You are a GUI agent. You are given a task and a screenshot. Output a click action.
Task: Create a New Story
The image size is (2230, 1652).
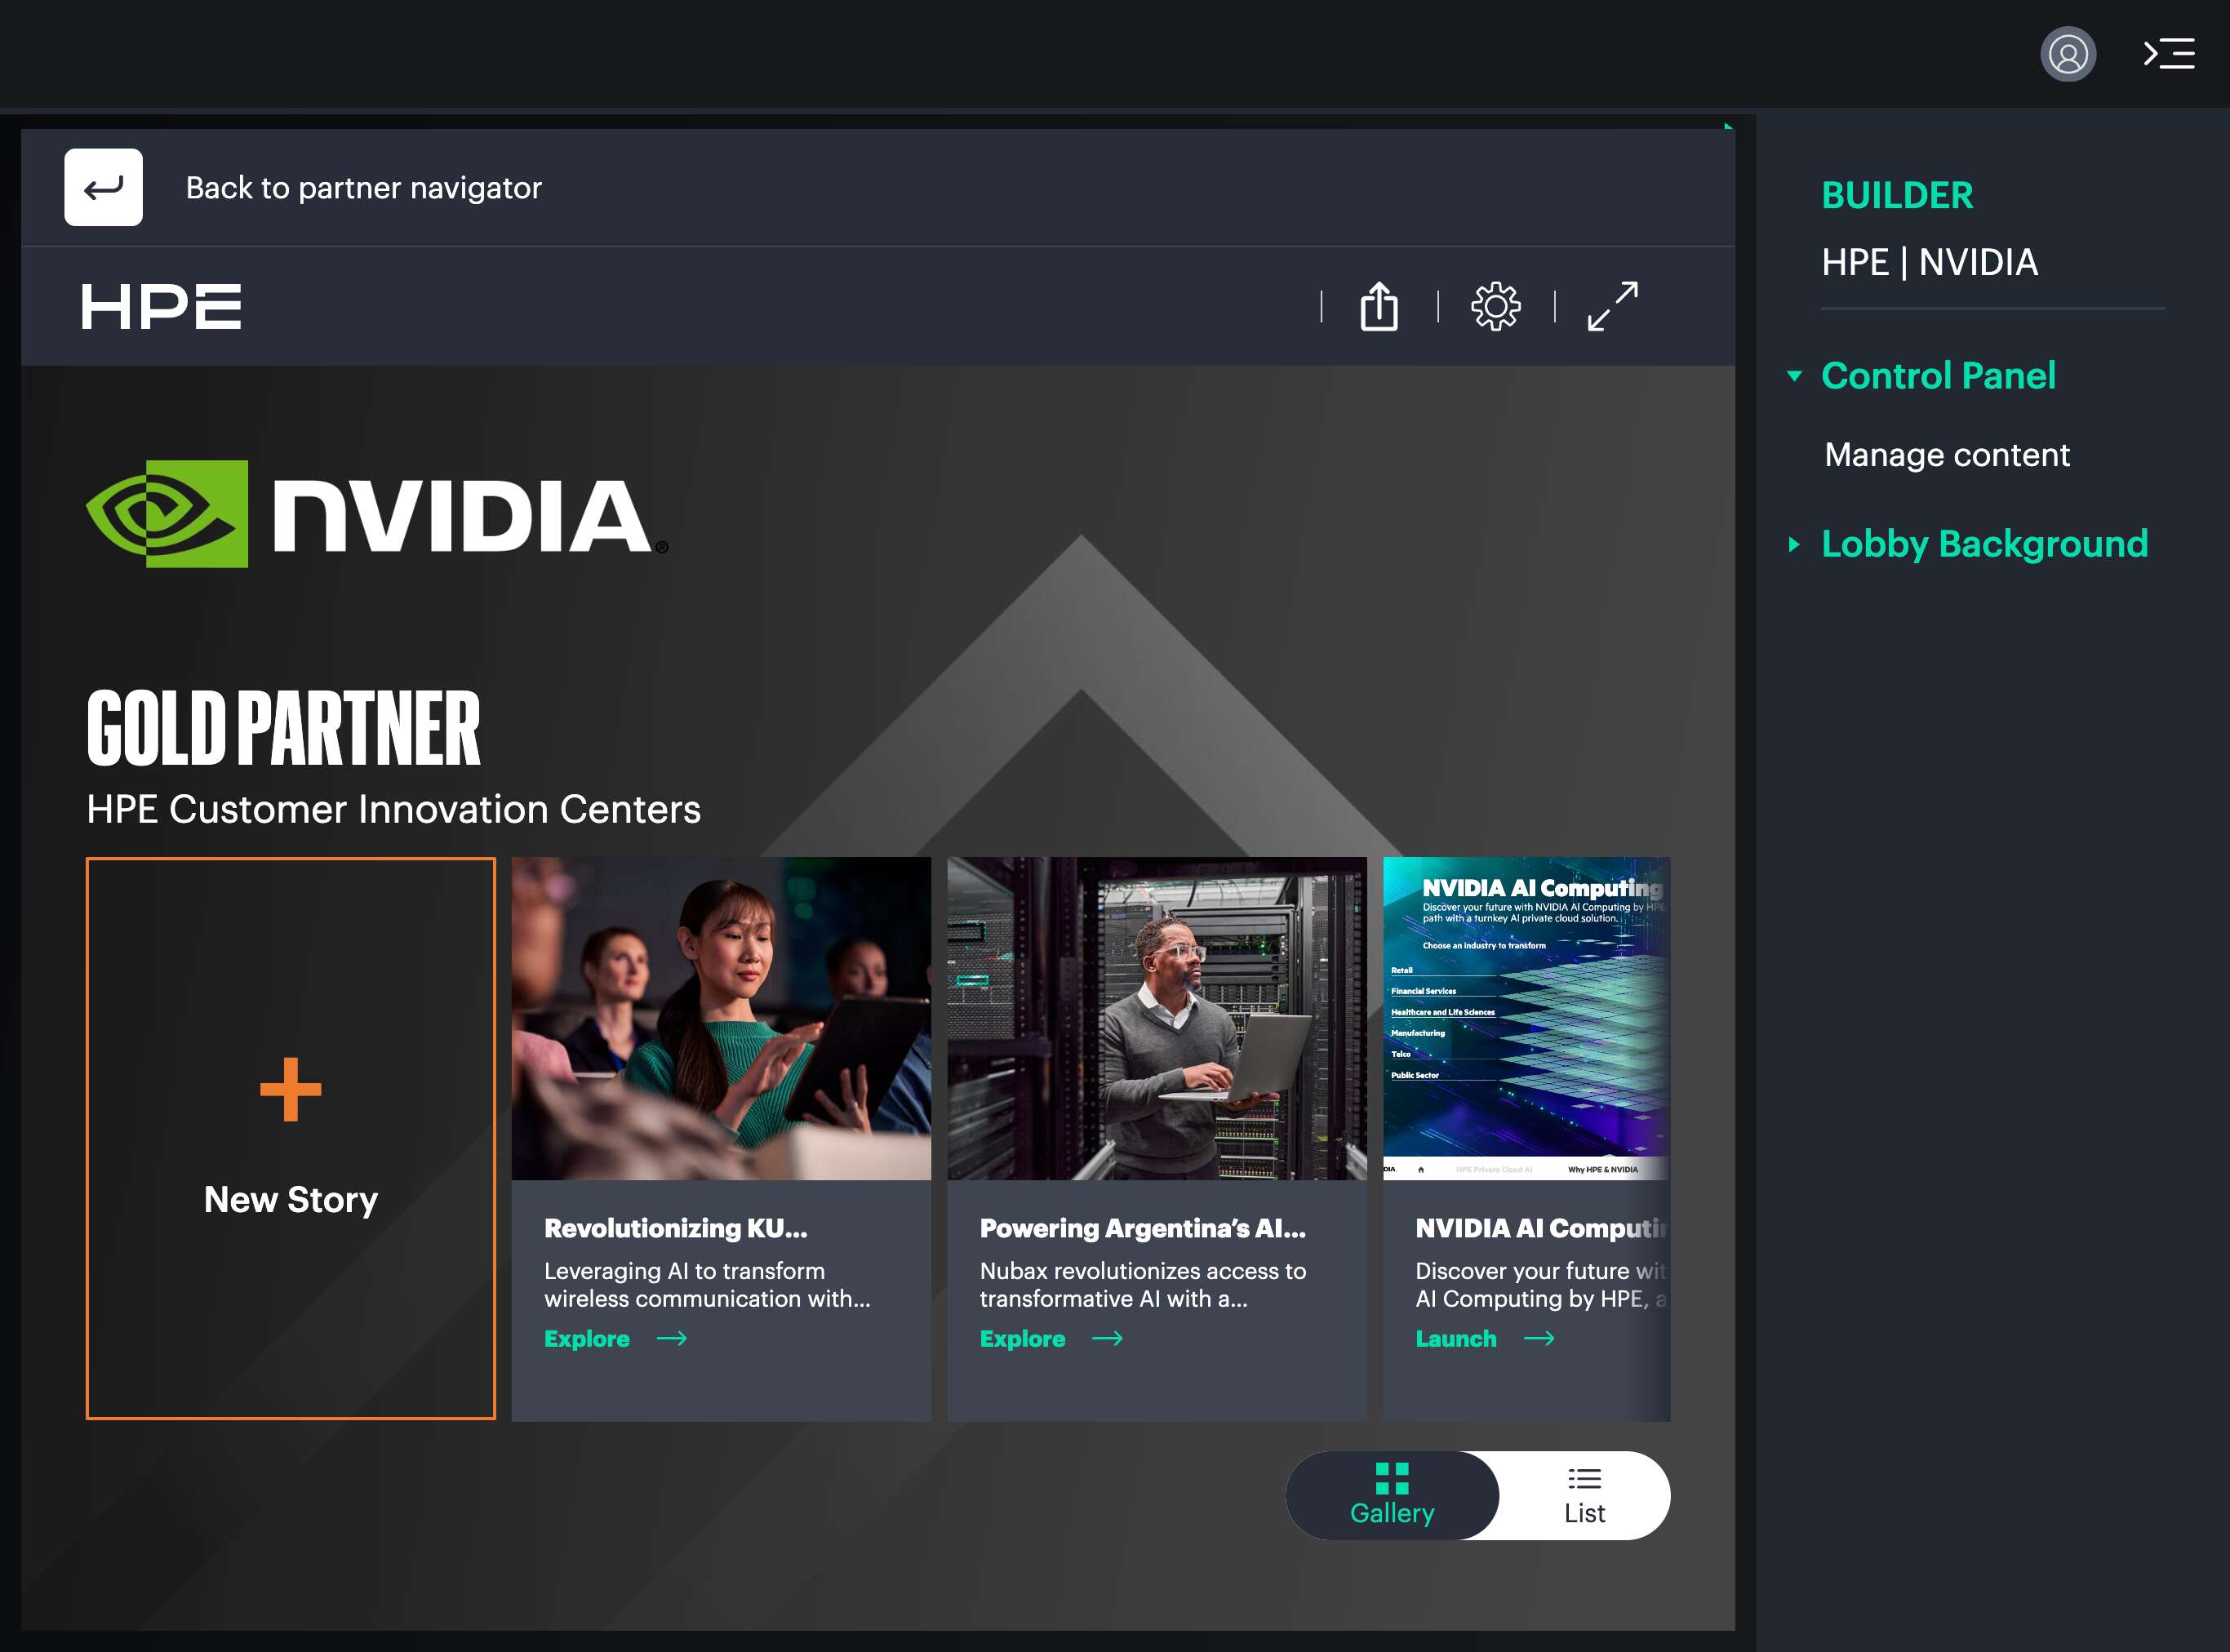pos(291,1138)
